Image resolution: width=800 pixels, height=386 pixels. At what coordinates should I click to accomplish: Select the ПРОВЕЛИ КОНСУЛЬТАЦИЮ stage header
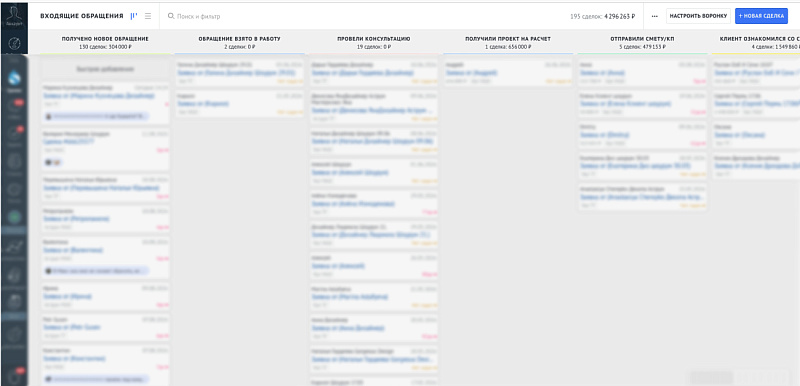(x=373, y=39)
